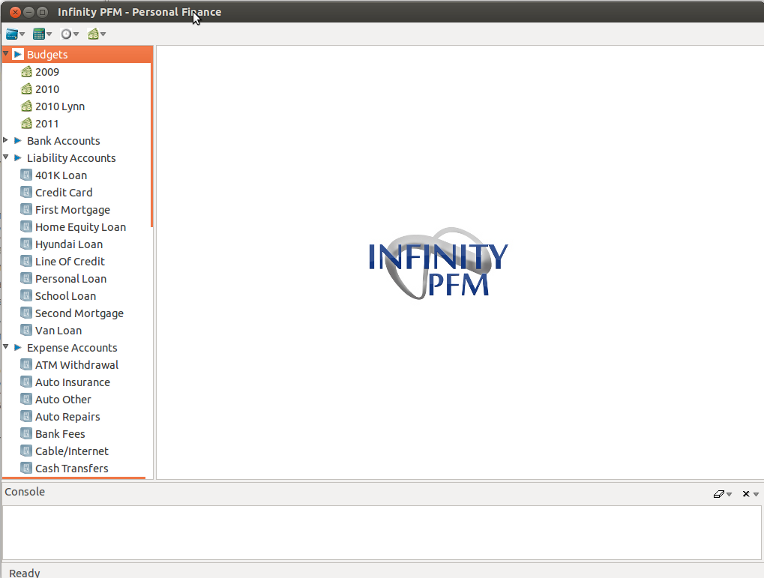Select the School Loan account
Viewport: 764px width, 578px height.
tap(65, 296)
